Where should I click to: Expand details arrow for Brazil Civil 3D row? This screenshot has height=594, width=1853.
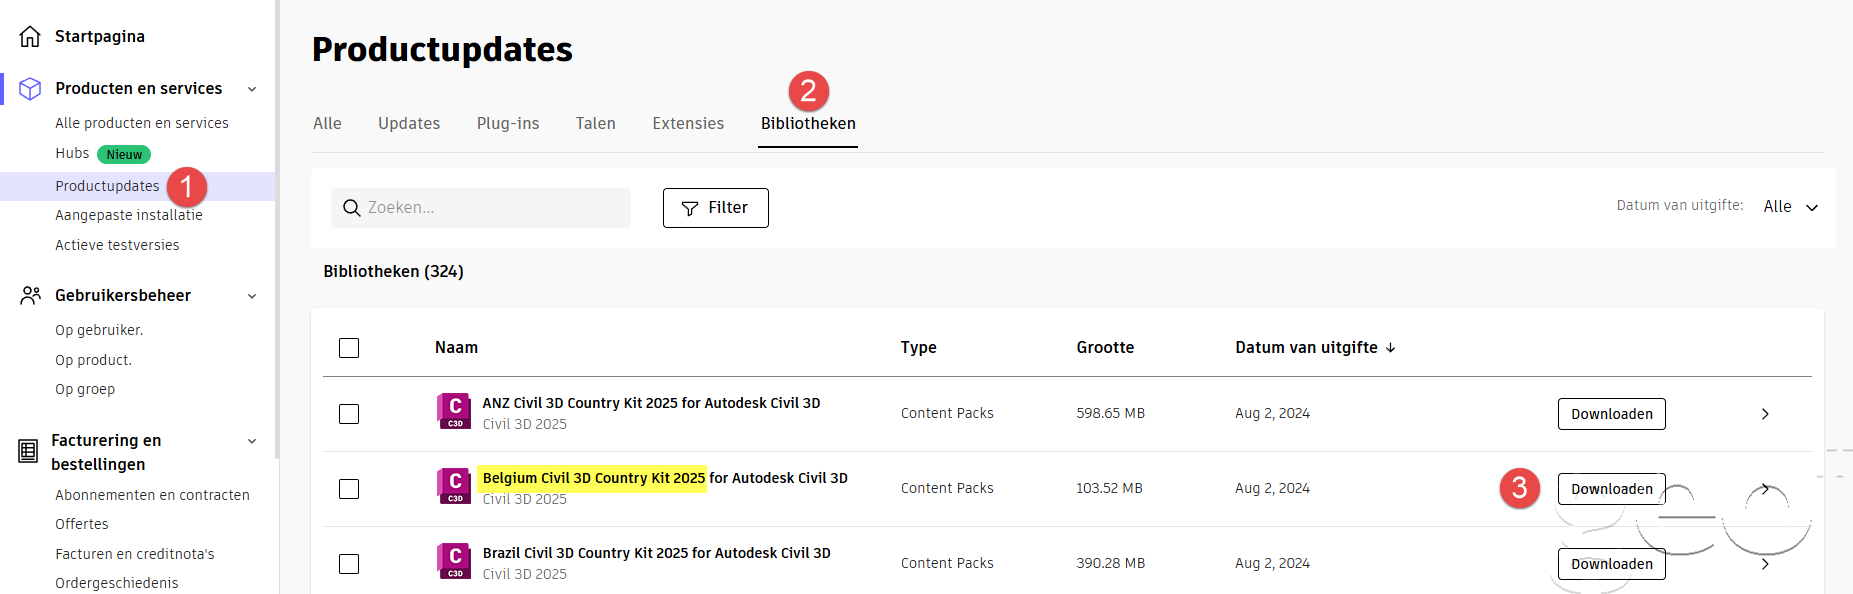(1765, 564)
